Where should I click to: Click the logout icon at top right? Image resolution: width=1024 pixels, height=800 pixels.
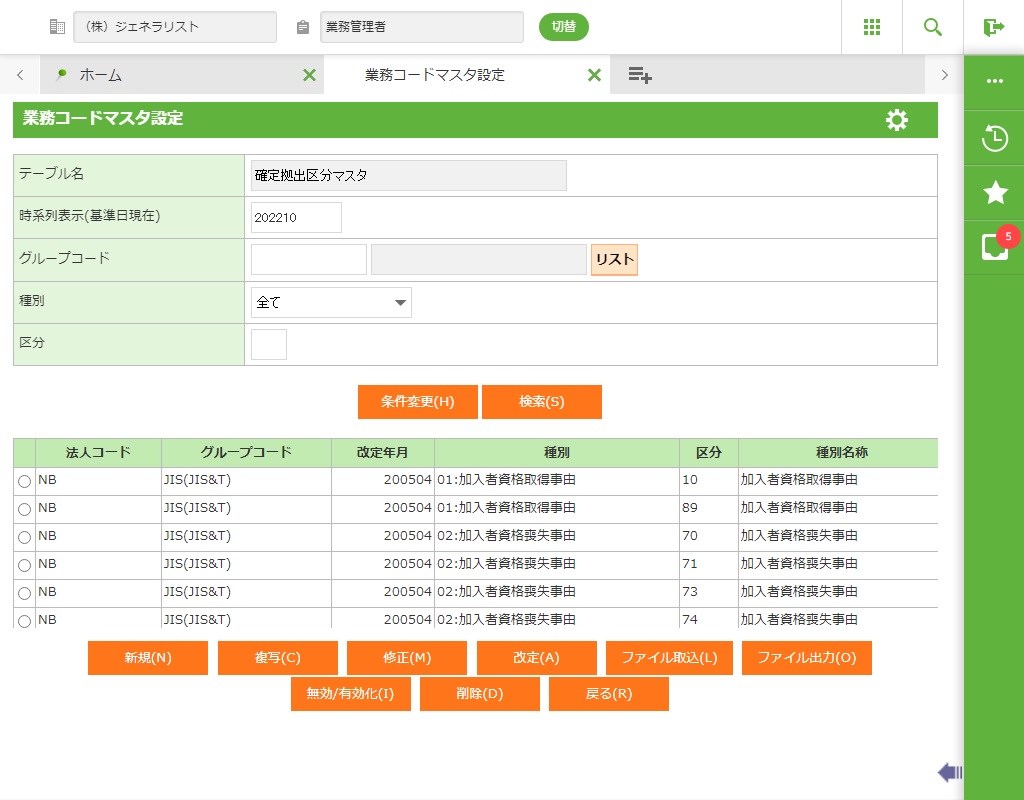993,27
